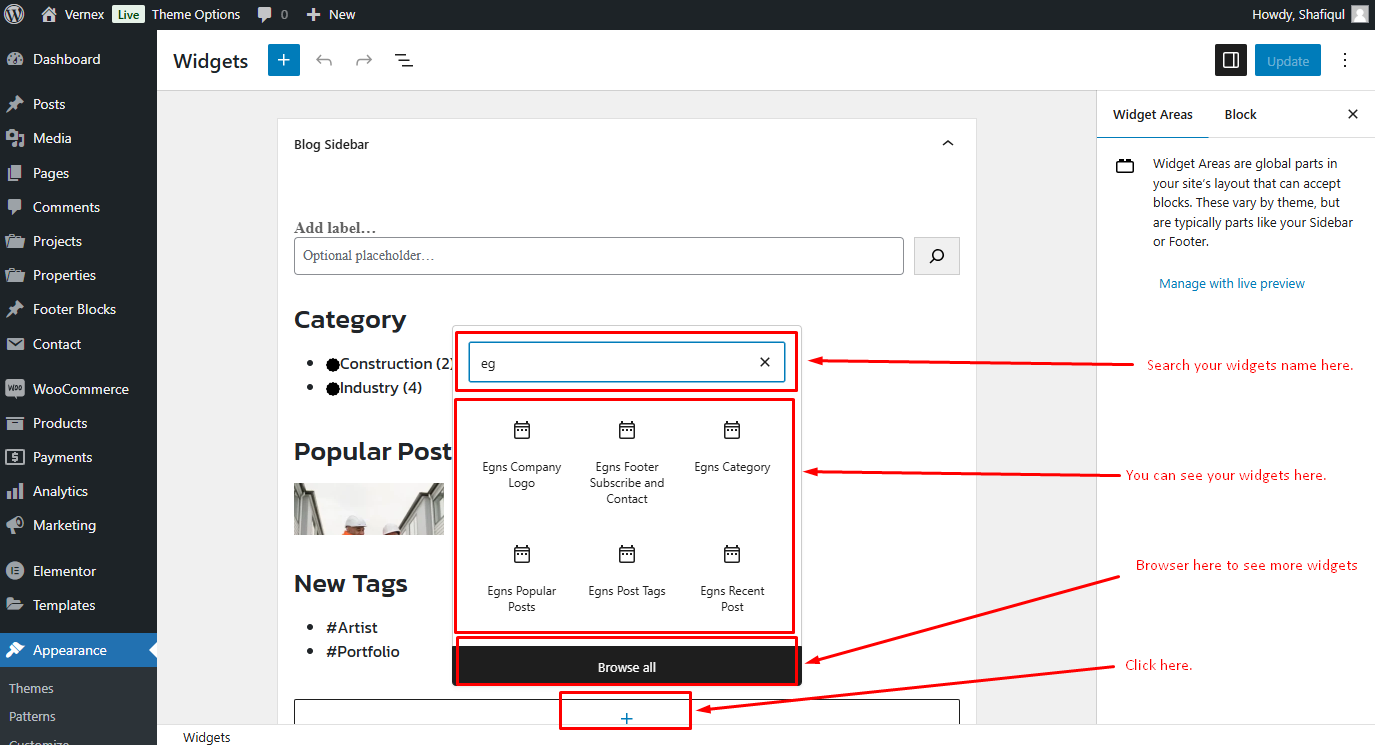Viewport: 1375px width, 745px height.
Task: Insert the Egns Category widget
Action: click(732, 446)
